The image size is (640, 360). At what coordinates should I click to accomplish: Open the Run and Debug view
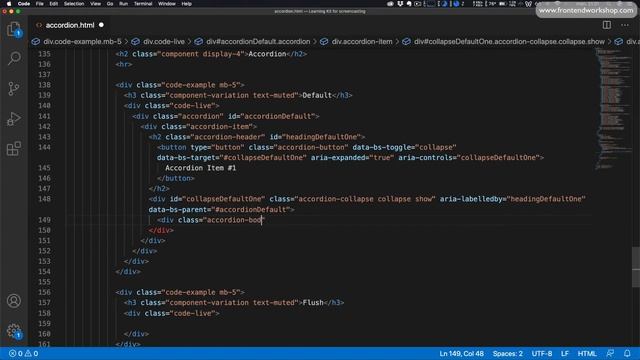(14, 119)
